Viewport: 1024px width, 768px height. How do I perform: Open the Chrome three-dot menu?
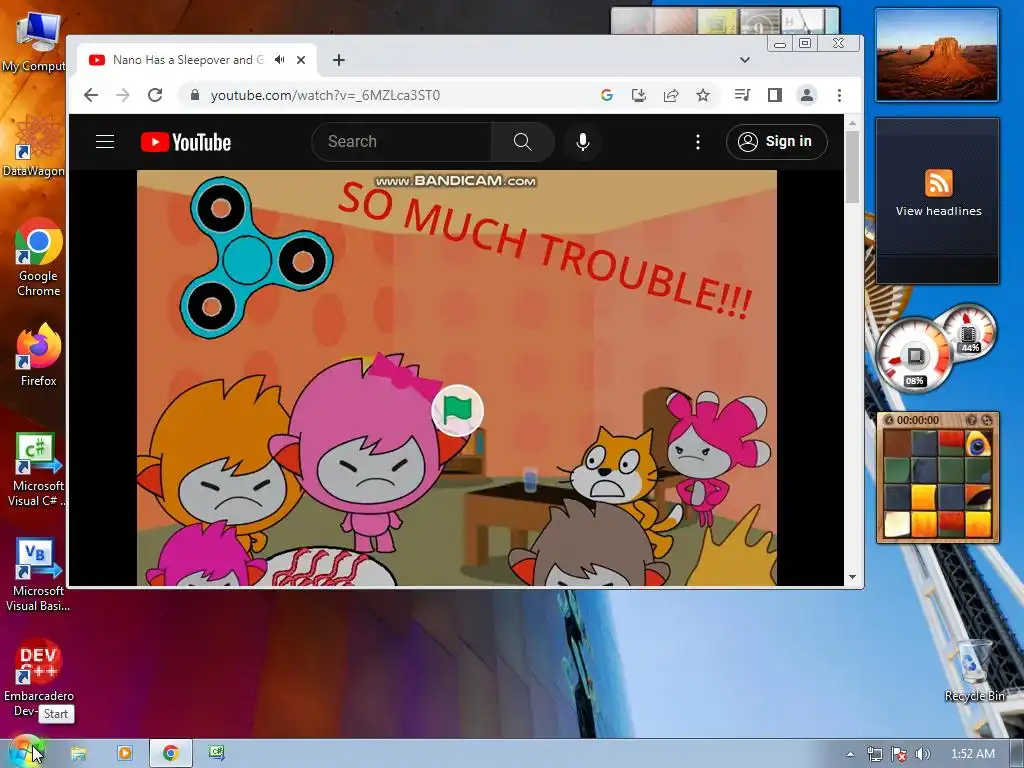click(839, 95)
